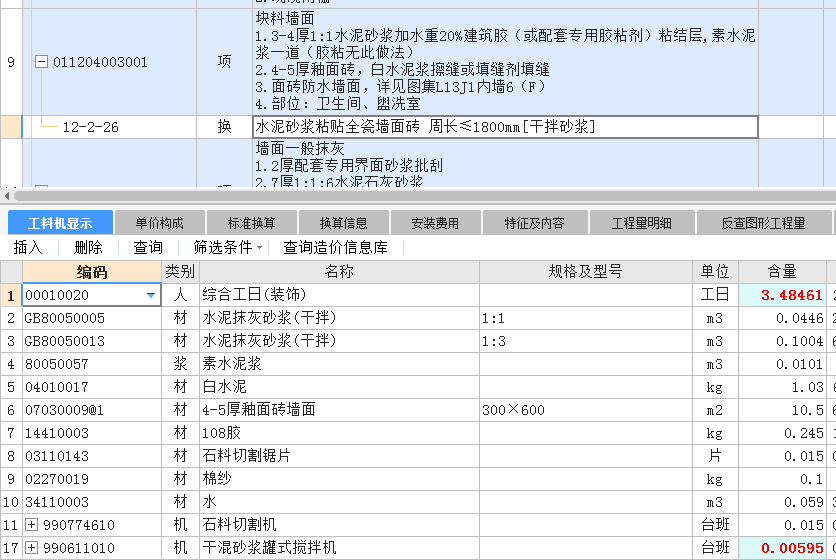Switch to the 安装费用 tab
Screen dimensions: 836x560
436,223
